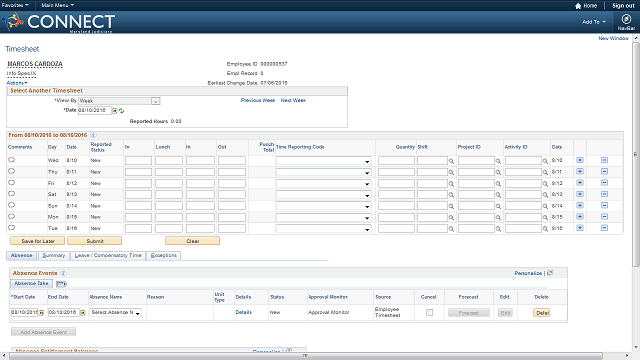Add a row after Thu 8/11

(x=580, y=171)
